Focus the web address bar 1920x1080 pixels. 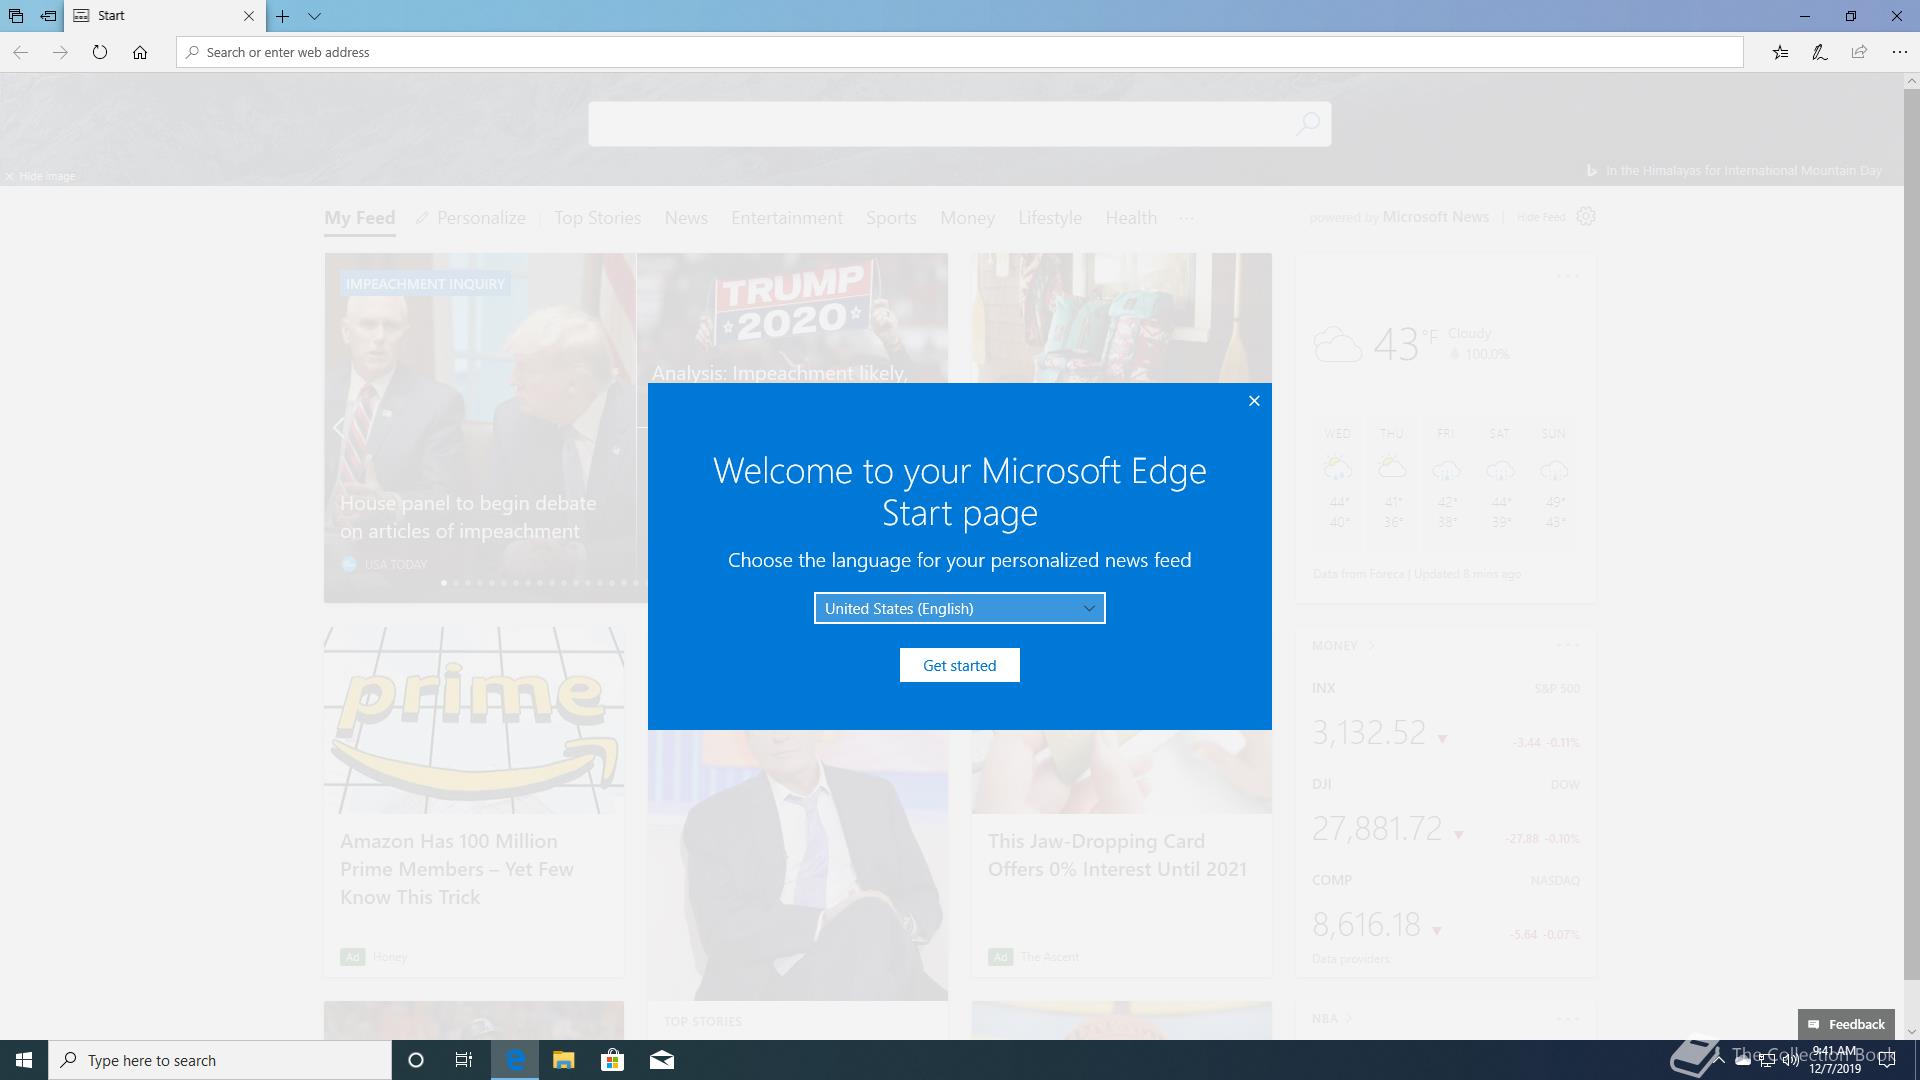click(960, 52)
